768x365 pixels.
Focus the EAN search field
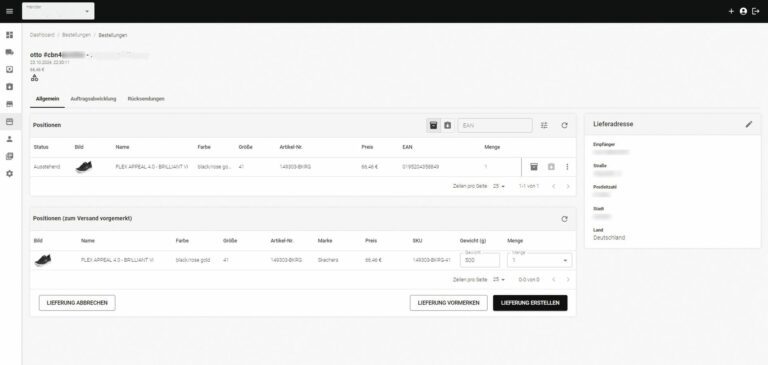[x=495, y=125]
